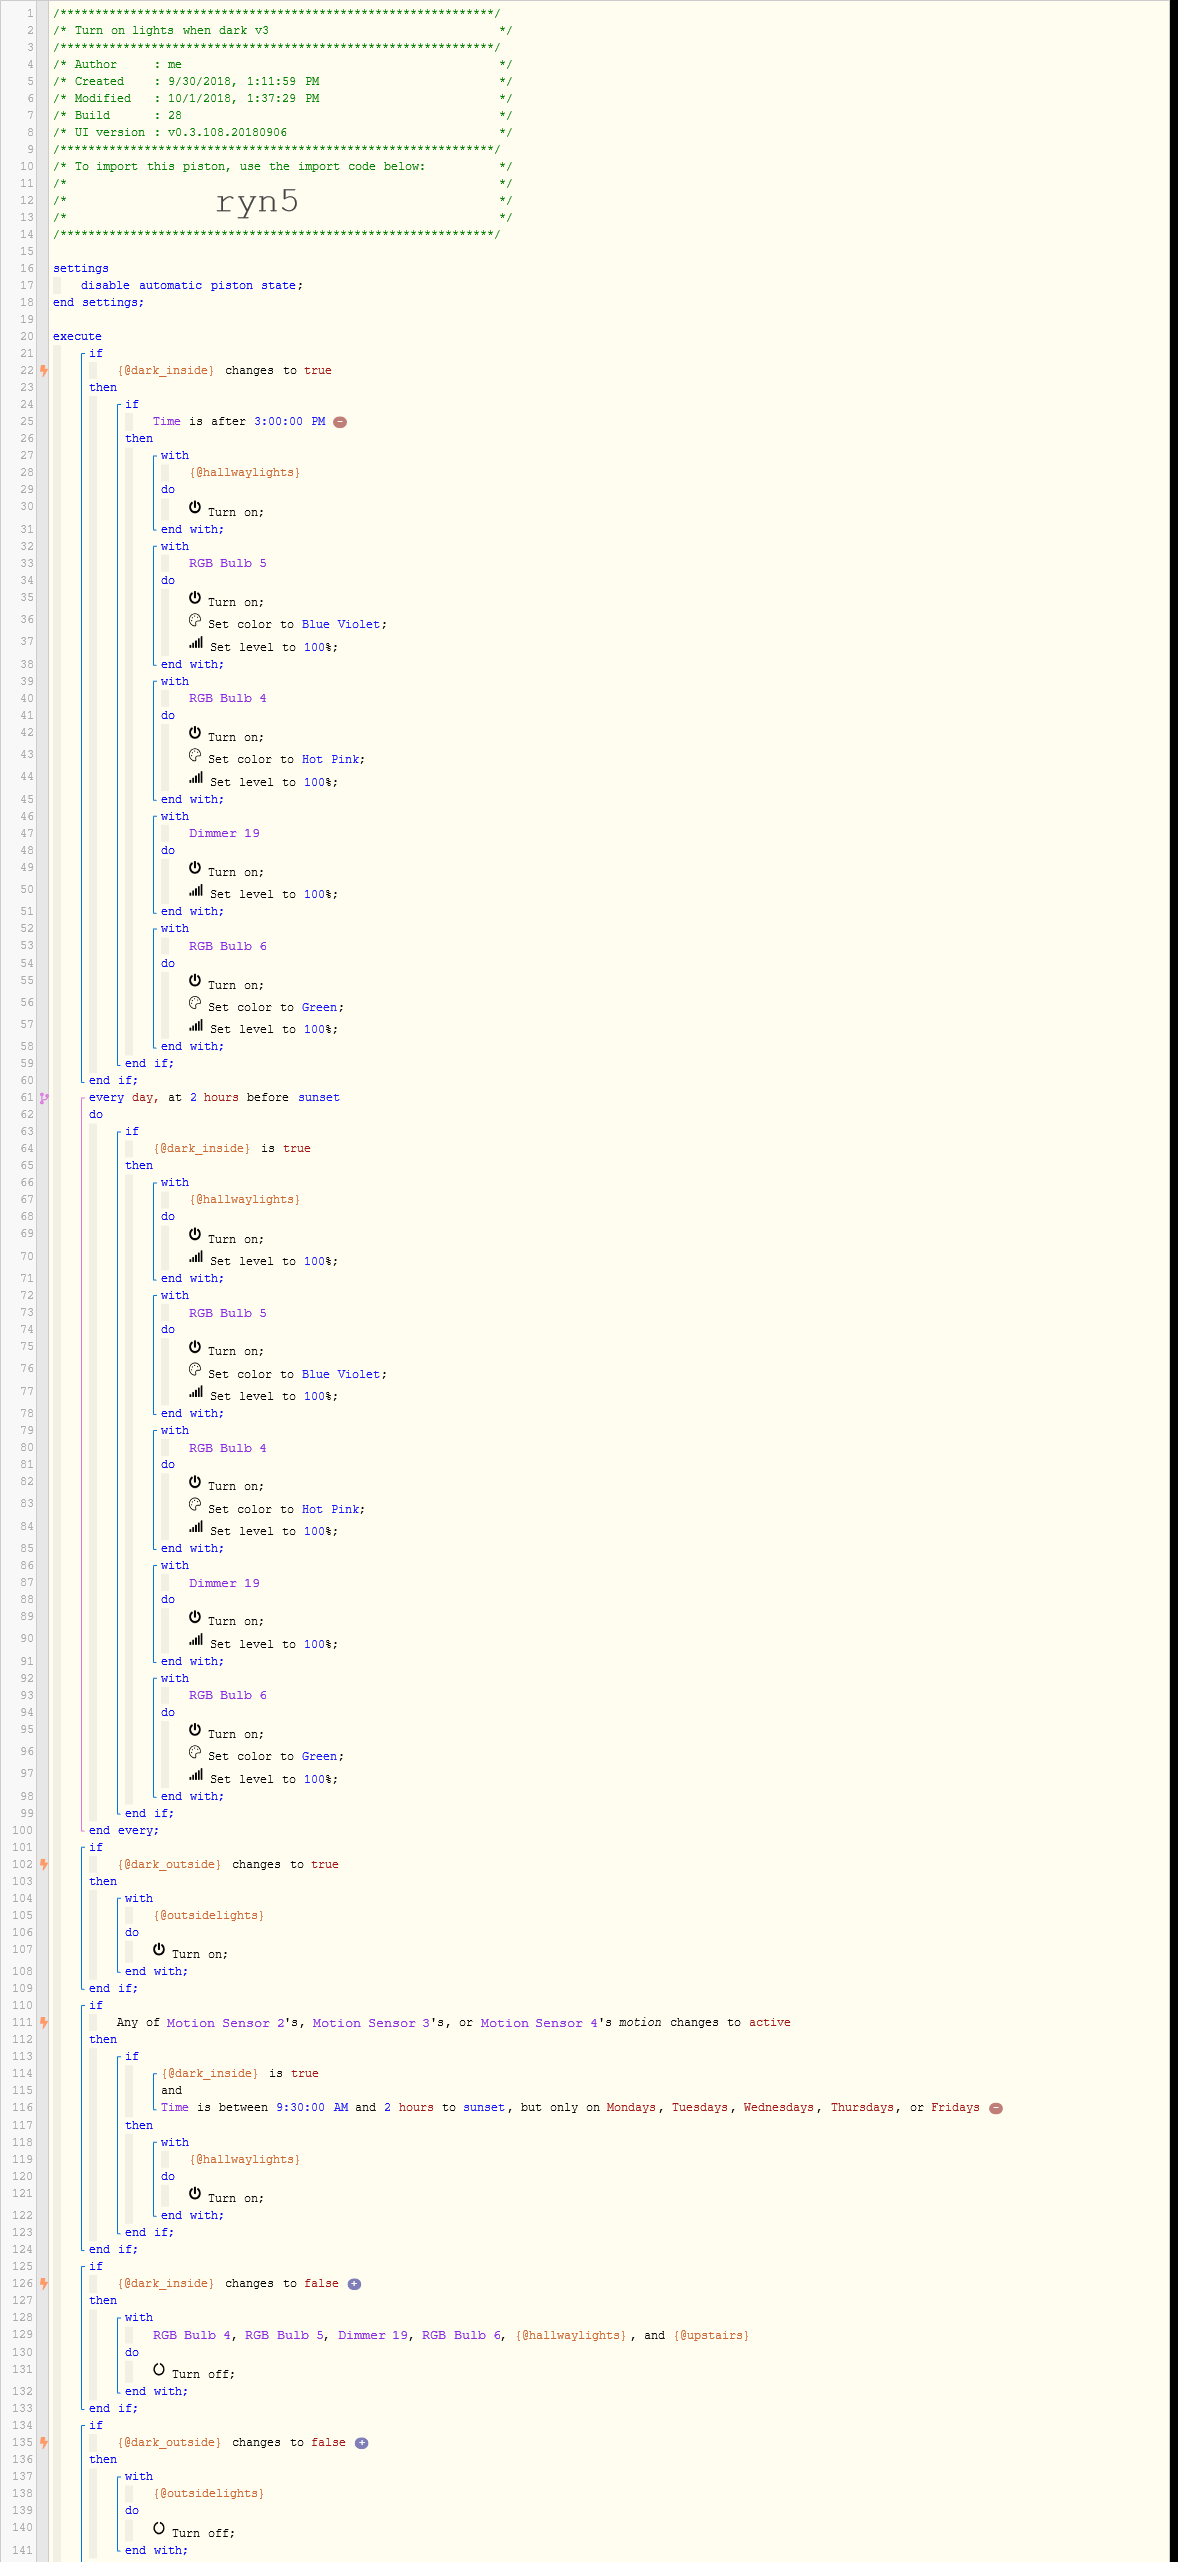
Task: Click 'disable automatic piston state' setting
Action: (x=191, y=286)
